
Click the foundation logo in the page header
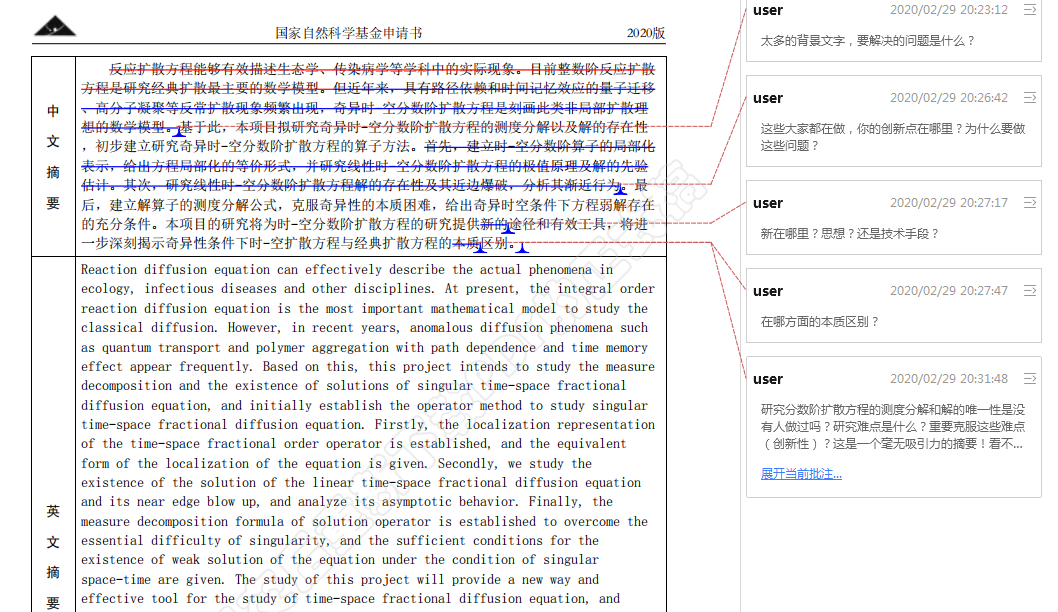click(54, 27)
